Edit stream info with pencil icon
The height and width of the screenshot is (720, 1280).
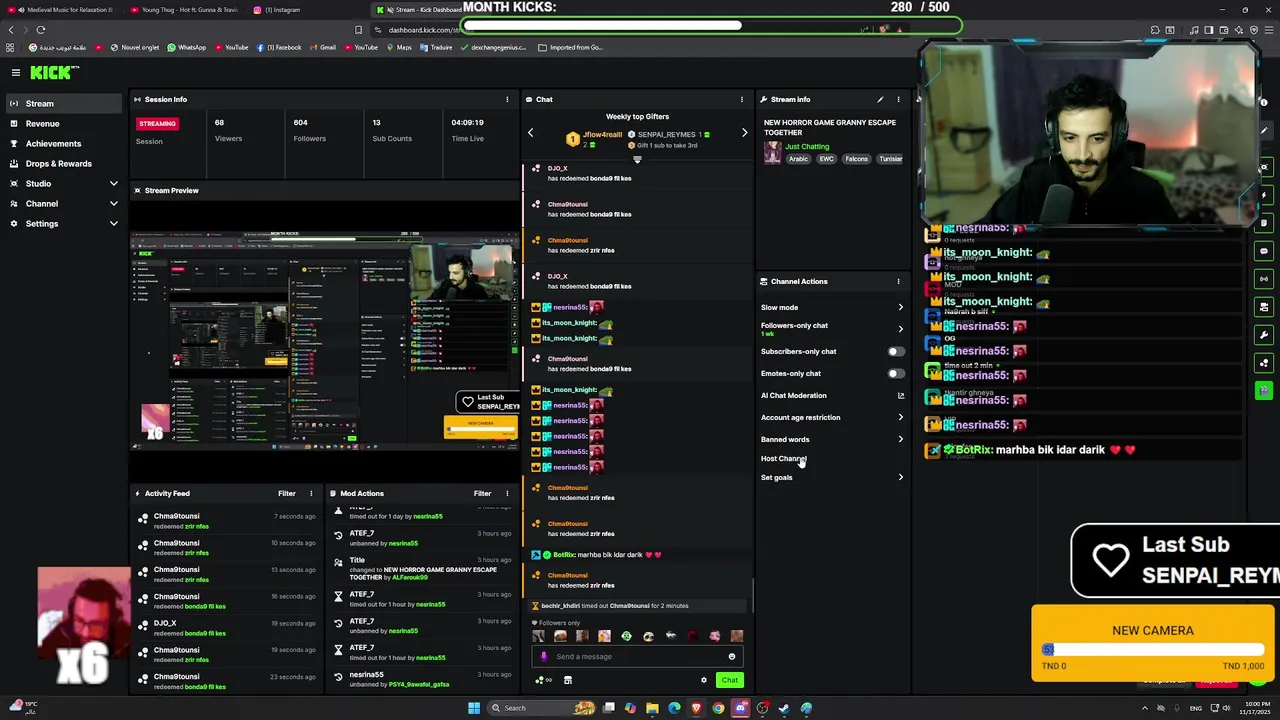pos(880,99)
